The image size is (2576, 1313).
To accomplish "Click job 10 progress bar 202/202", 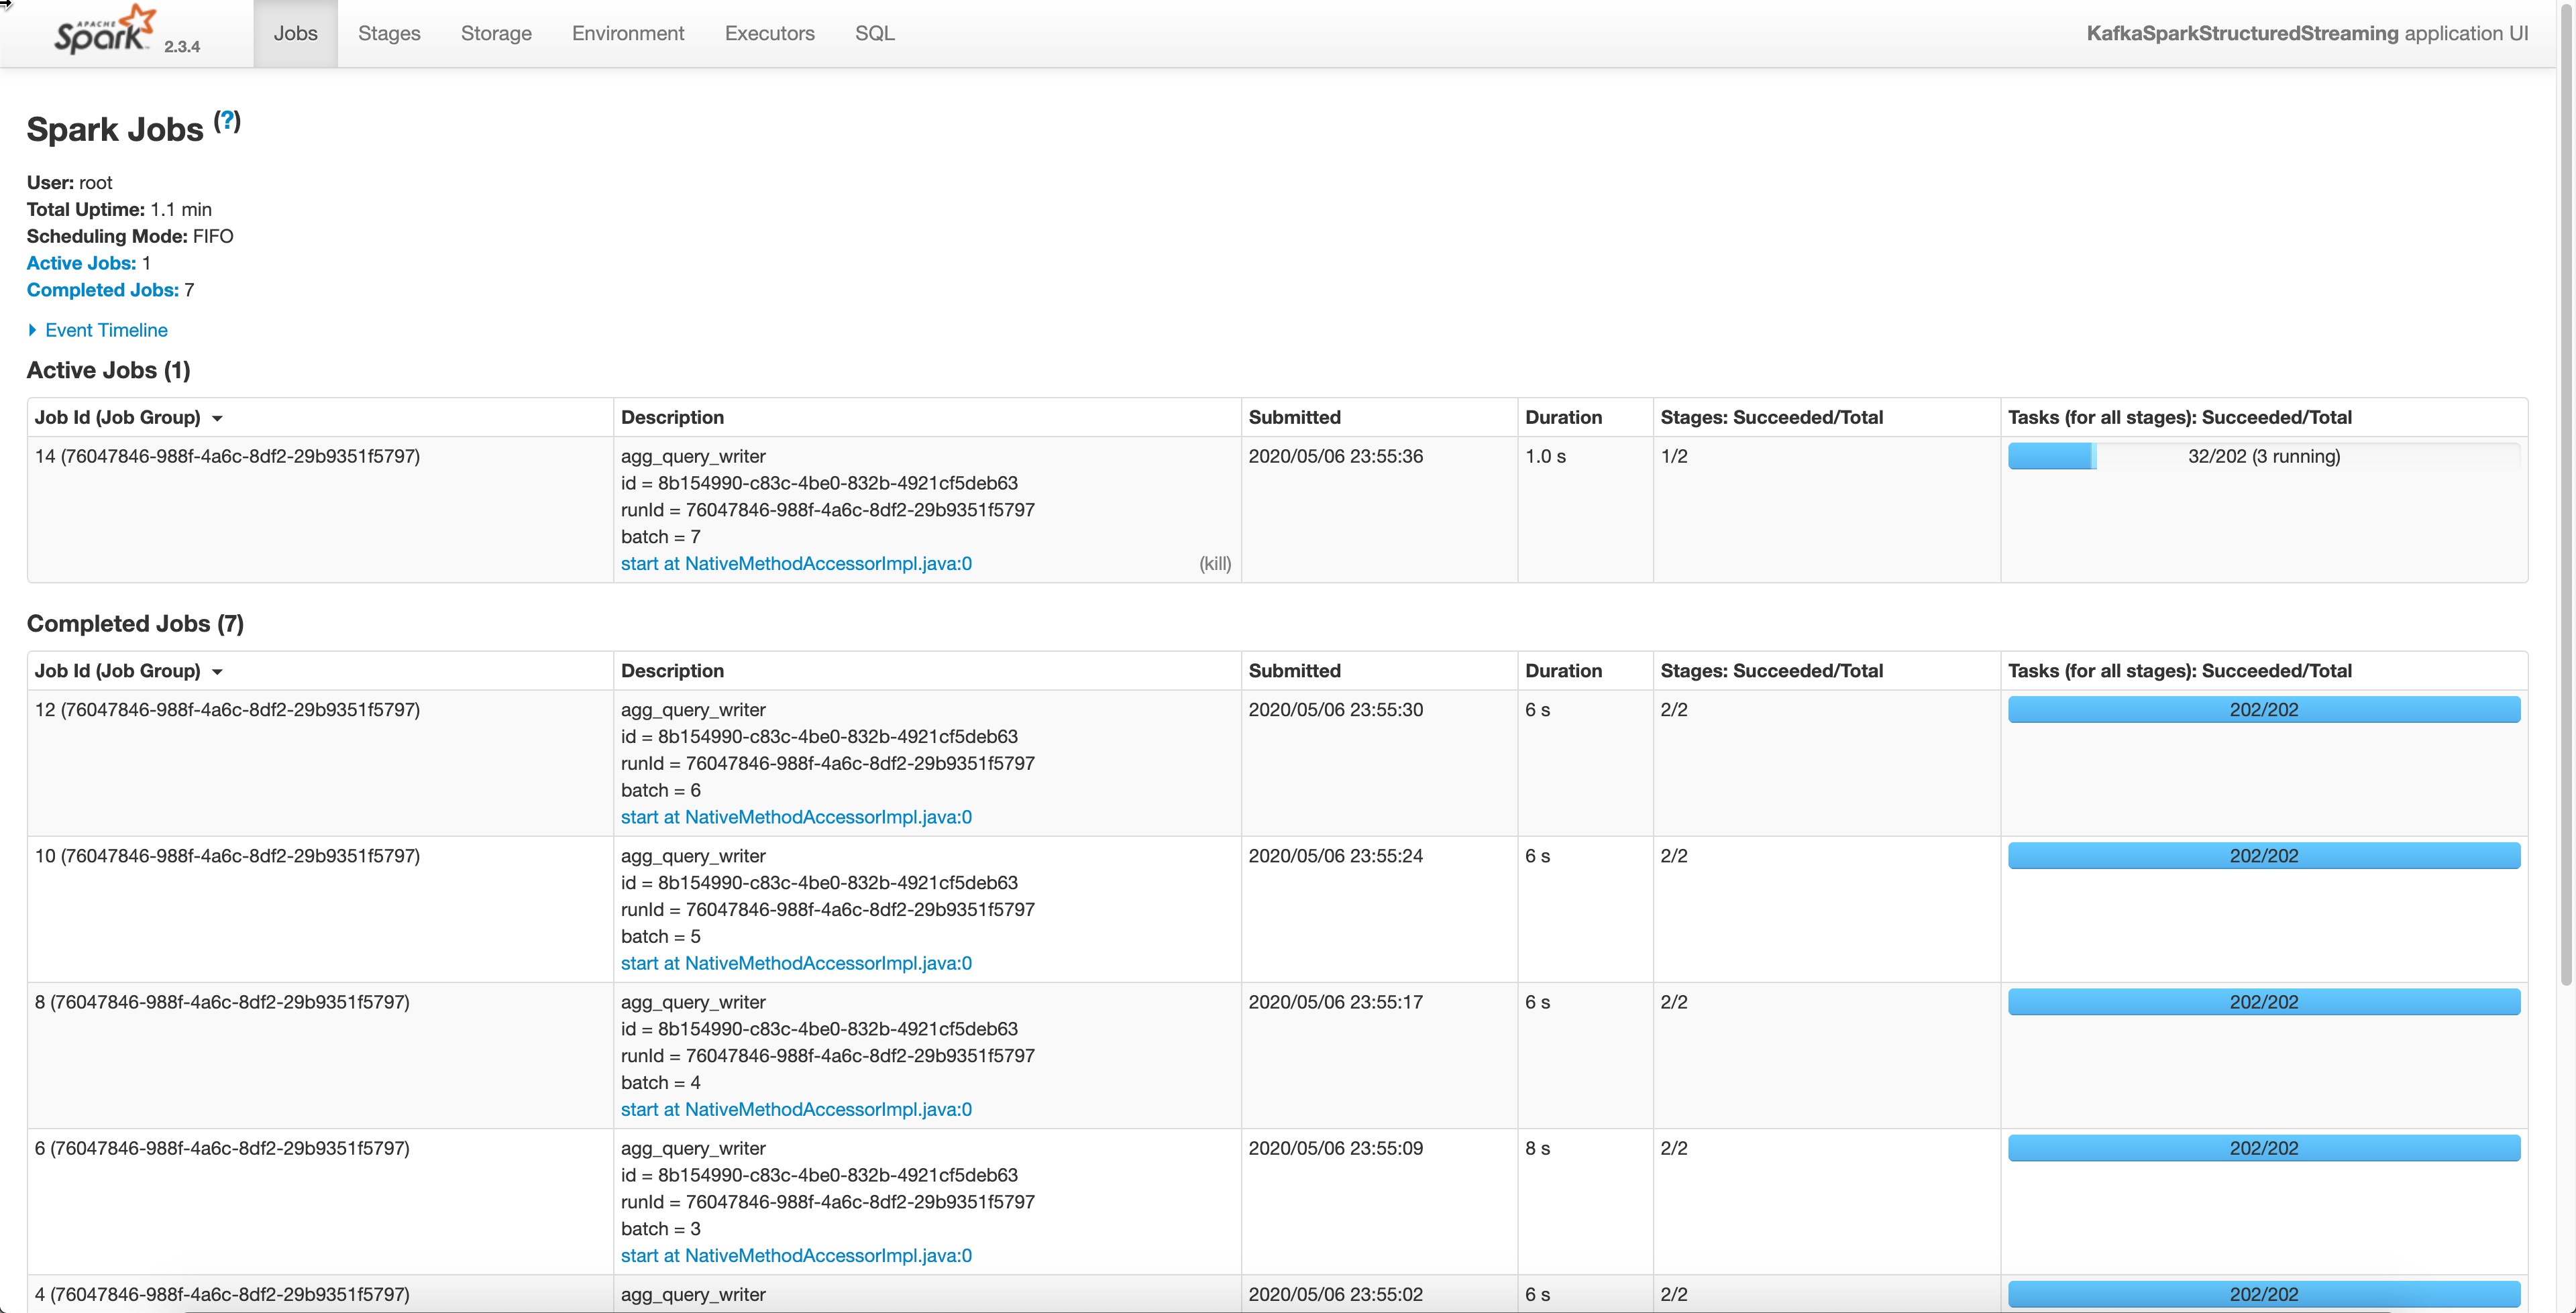I will pyautogui.click(x=2263, y=856).
